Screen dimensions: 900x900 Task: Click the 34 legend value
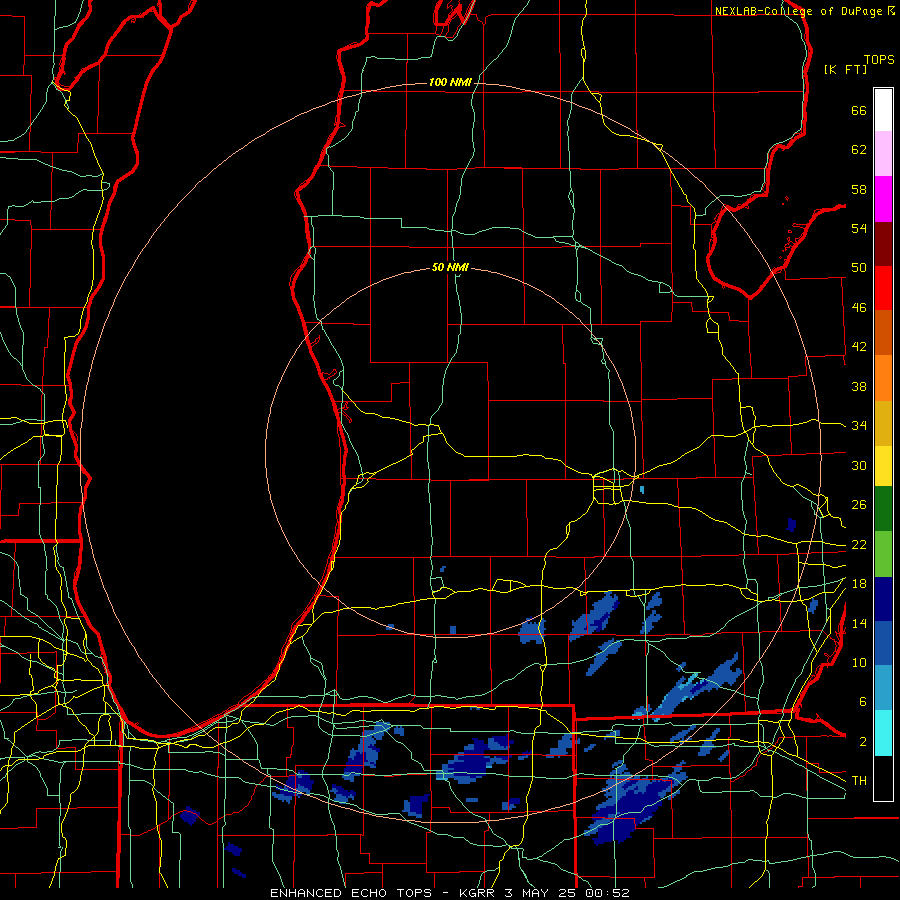click(x=859, y=425)
